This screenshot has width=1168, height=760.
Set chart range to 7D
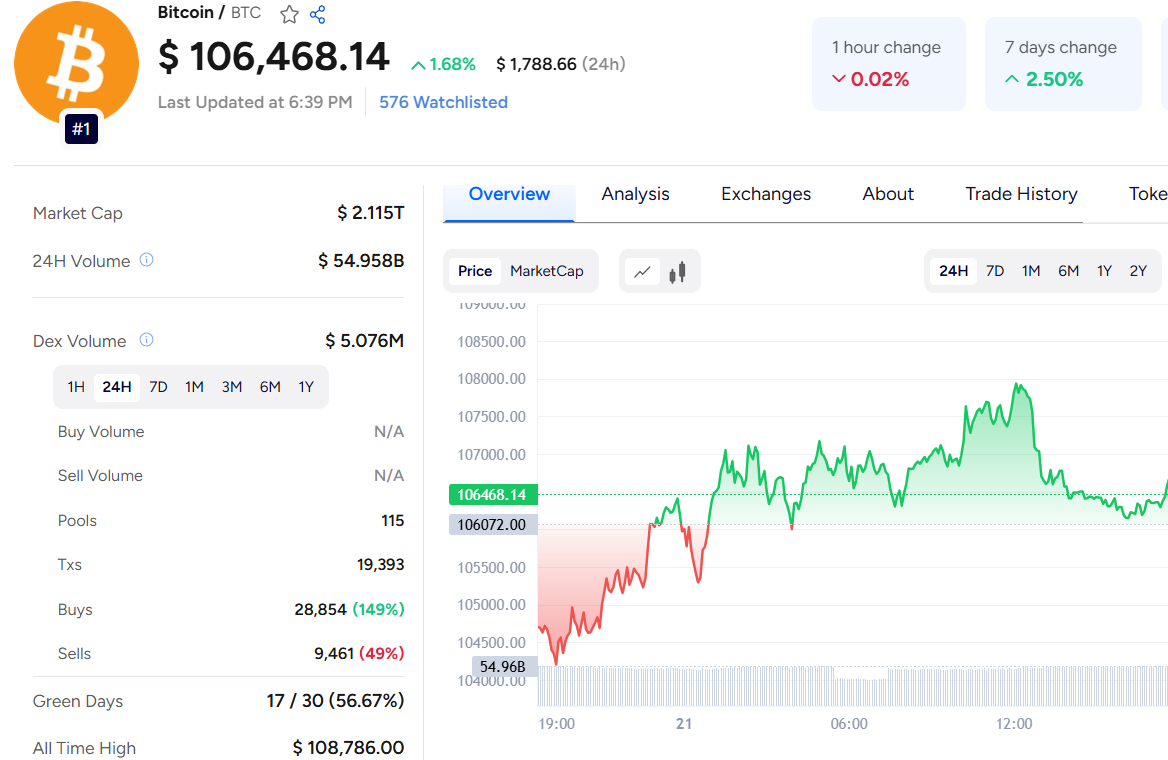coord(995,271)
